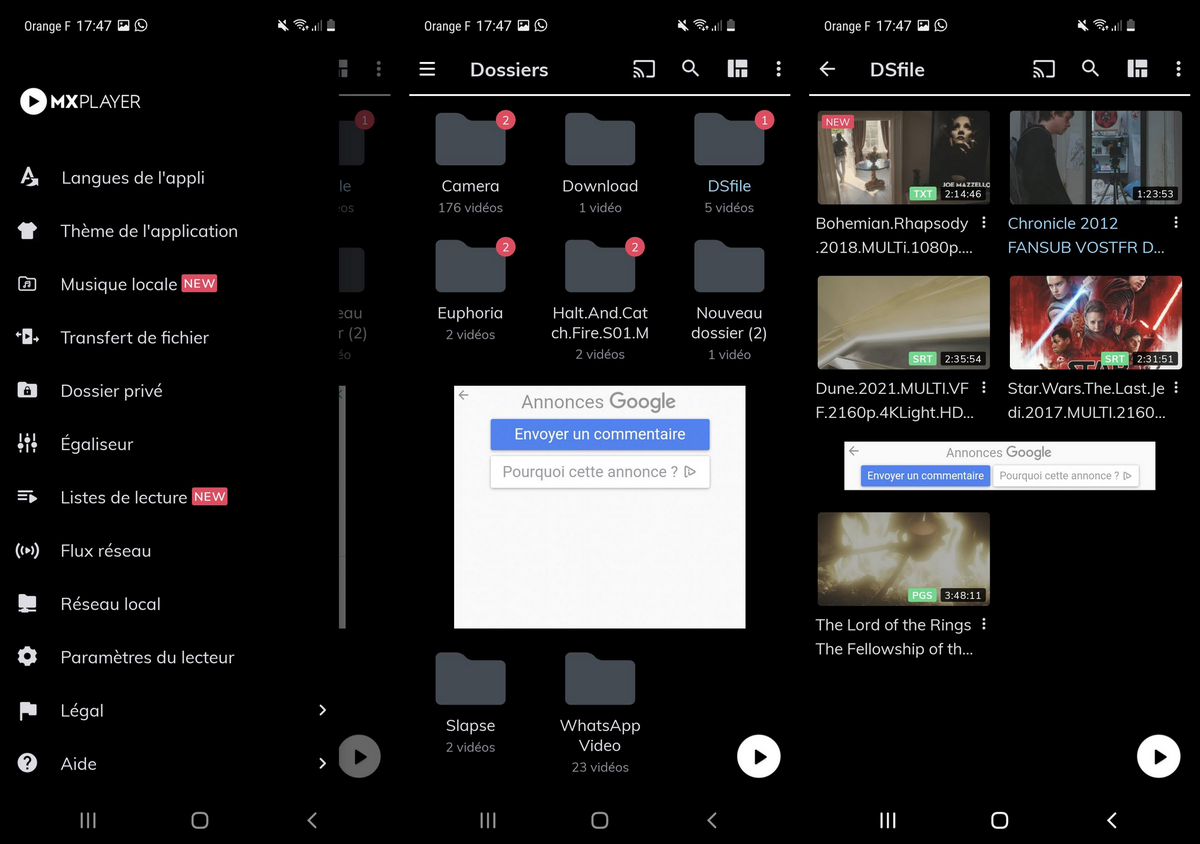Open Réseau local entry
Screen dimensions: 1200x844
point(110,604)
